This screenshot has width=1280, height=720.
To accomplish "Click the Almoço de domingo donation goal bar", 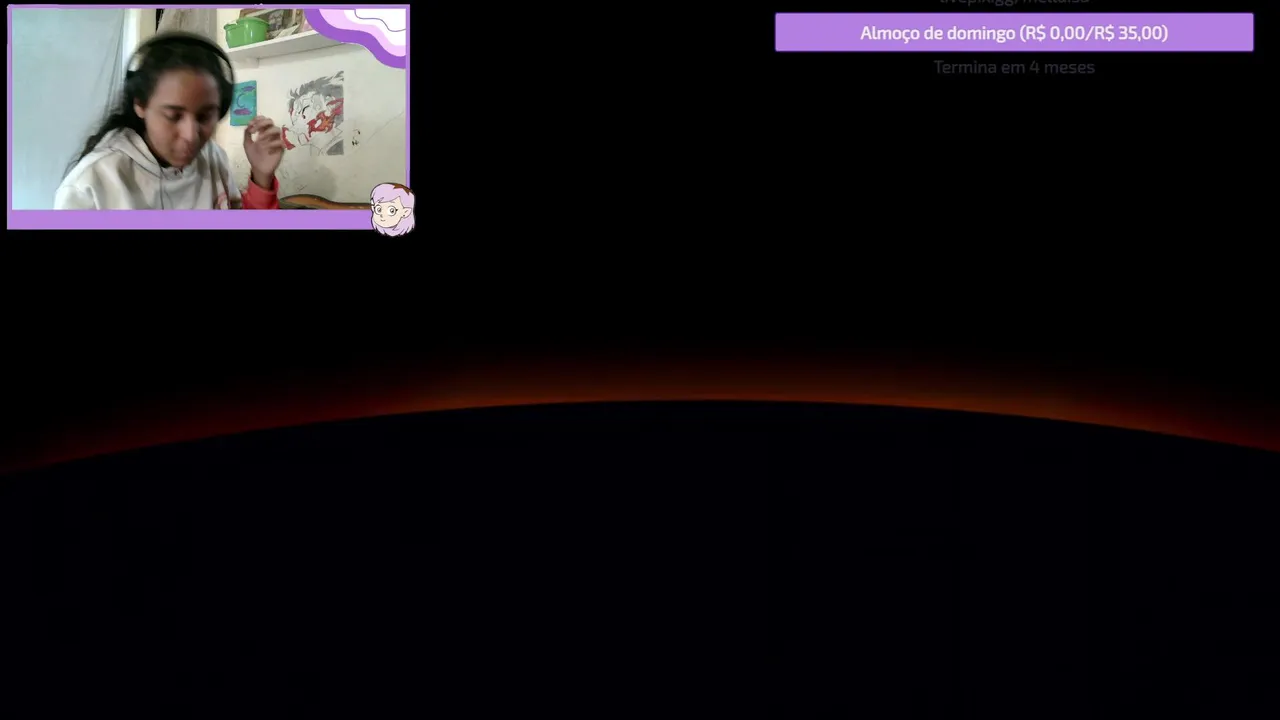I will pos(1014,33).
